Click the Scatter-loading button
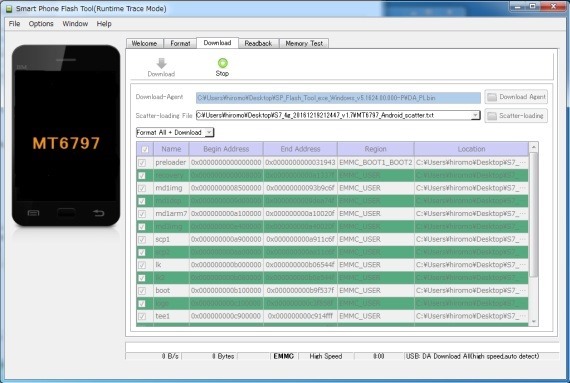 point(516,116)
